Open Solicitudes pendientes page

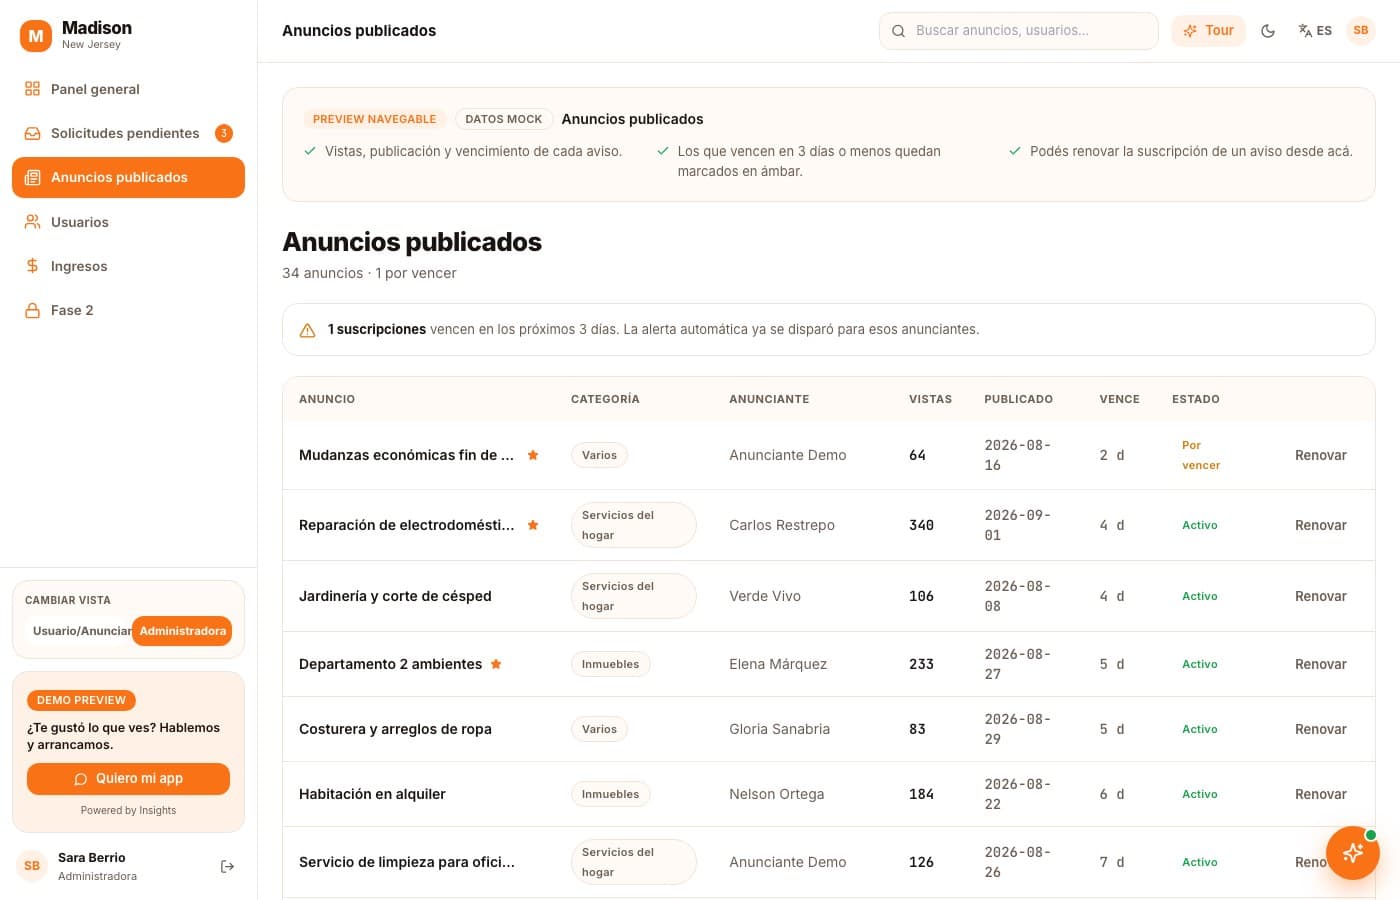(x=128, y=133)
